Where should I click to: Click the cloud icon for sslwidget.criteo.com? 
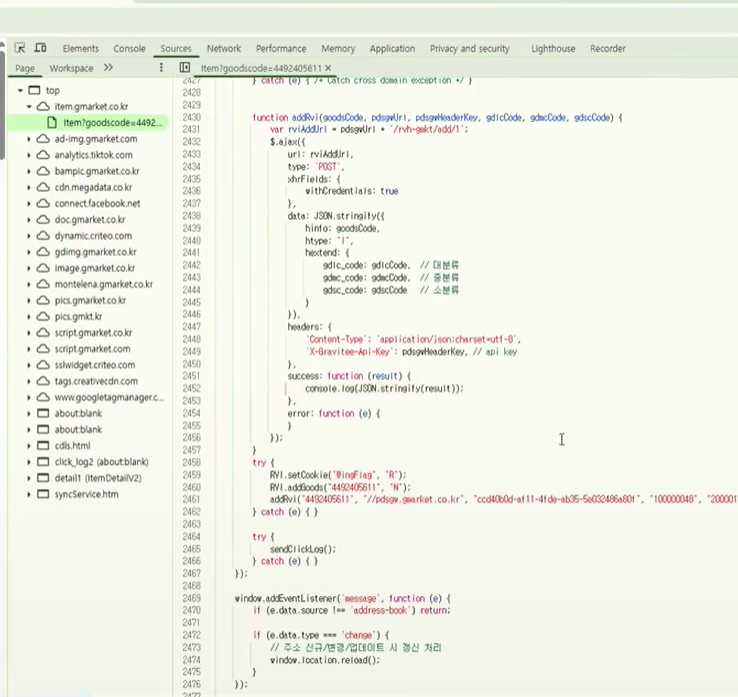[43, 365]
